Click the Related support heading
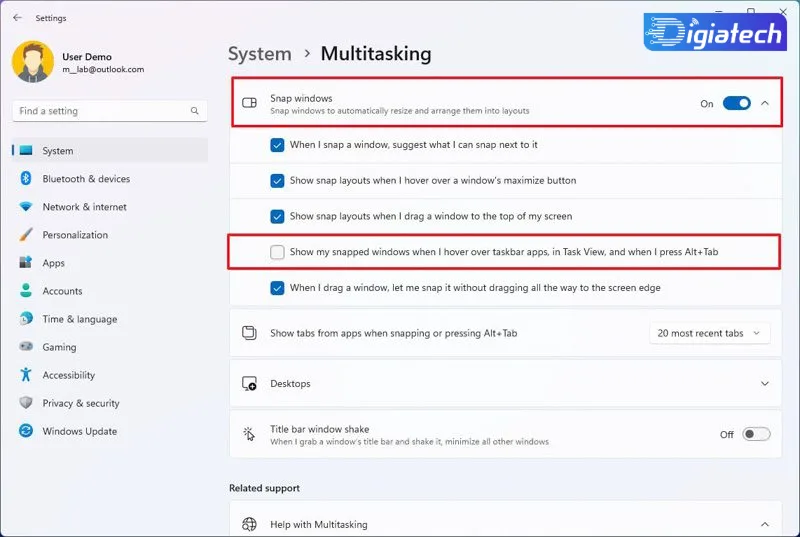Image resolution: width=800 pixels, height=537 pixels. click(264, 488)
